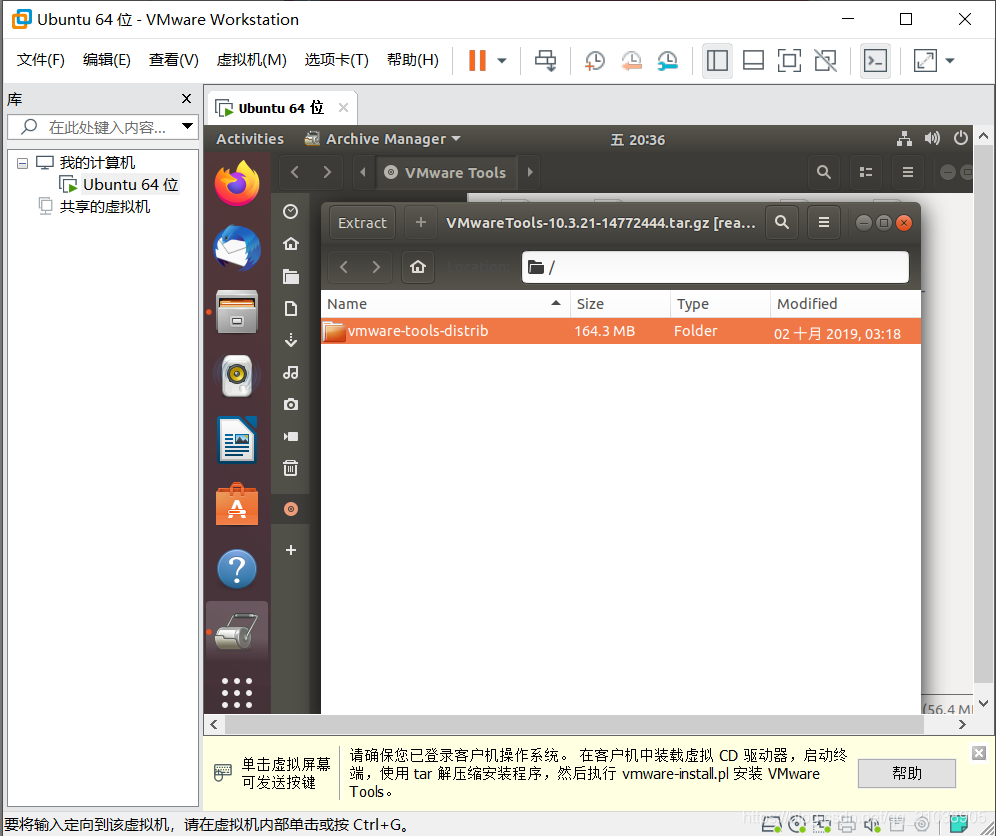The image size is (996, 836).
Task: Click the archive Location path field
Action: click(x=715, y=267)
